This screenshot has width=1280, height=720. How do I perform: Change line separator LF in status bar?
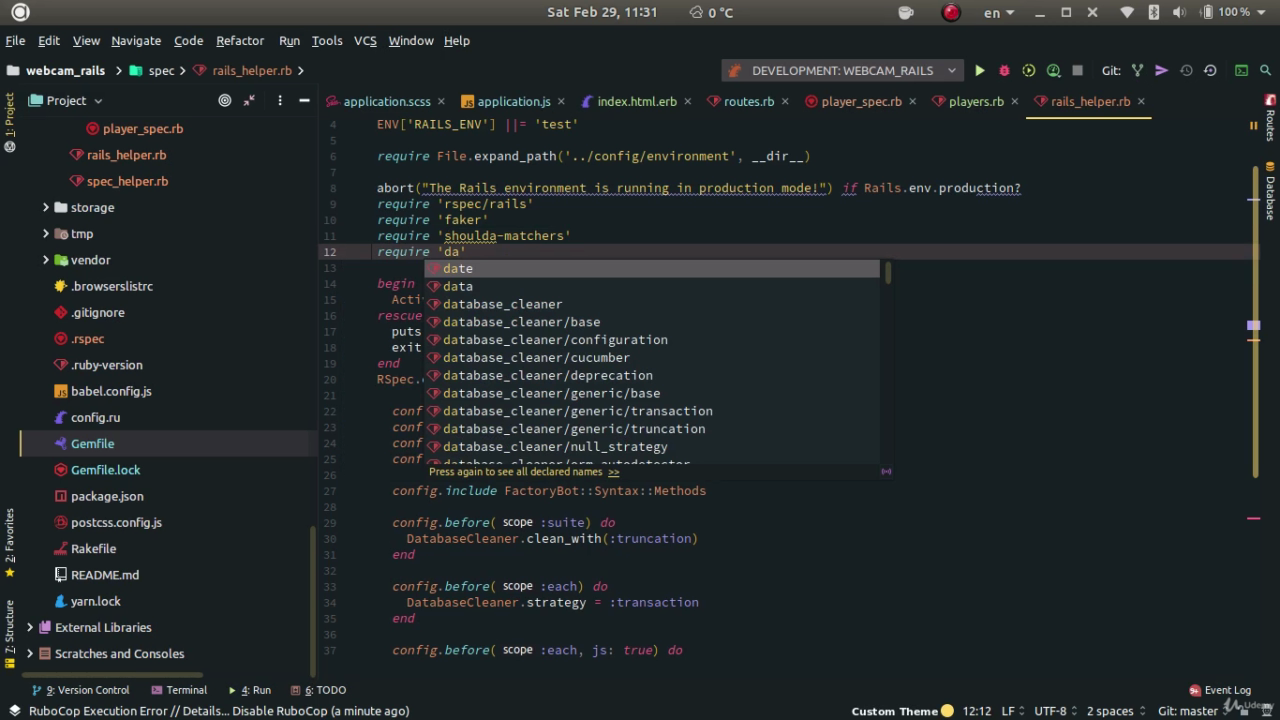[x=1014, y=711]
